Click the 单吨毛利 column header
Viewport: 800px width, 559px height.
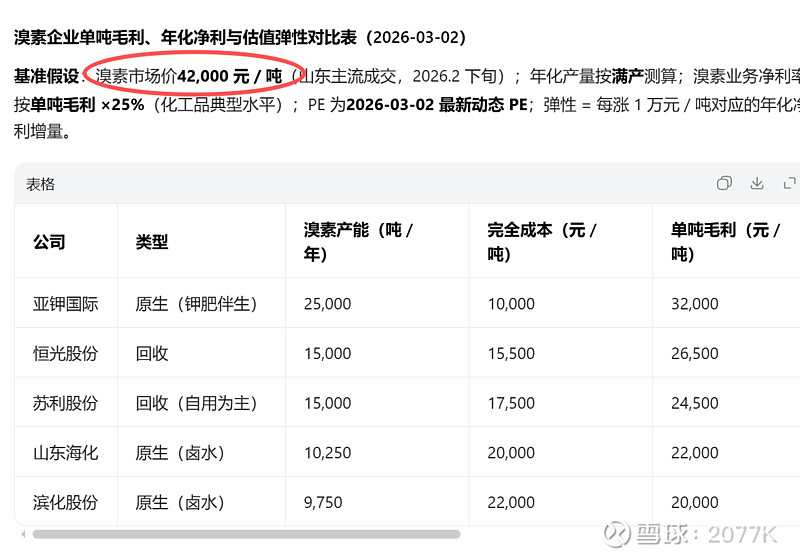[725, 242]
